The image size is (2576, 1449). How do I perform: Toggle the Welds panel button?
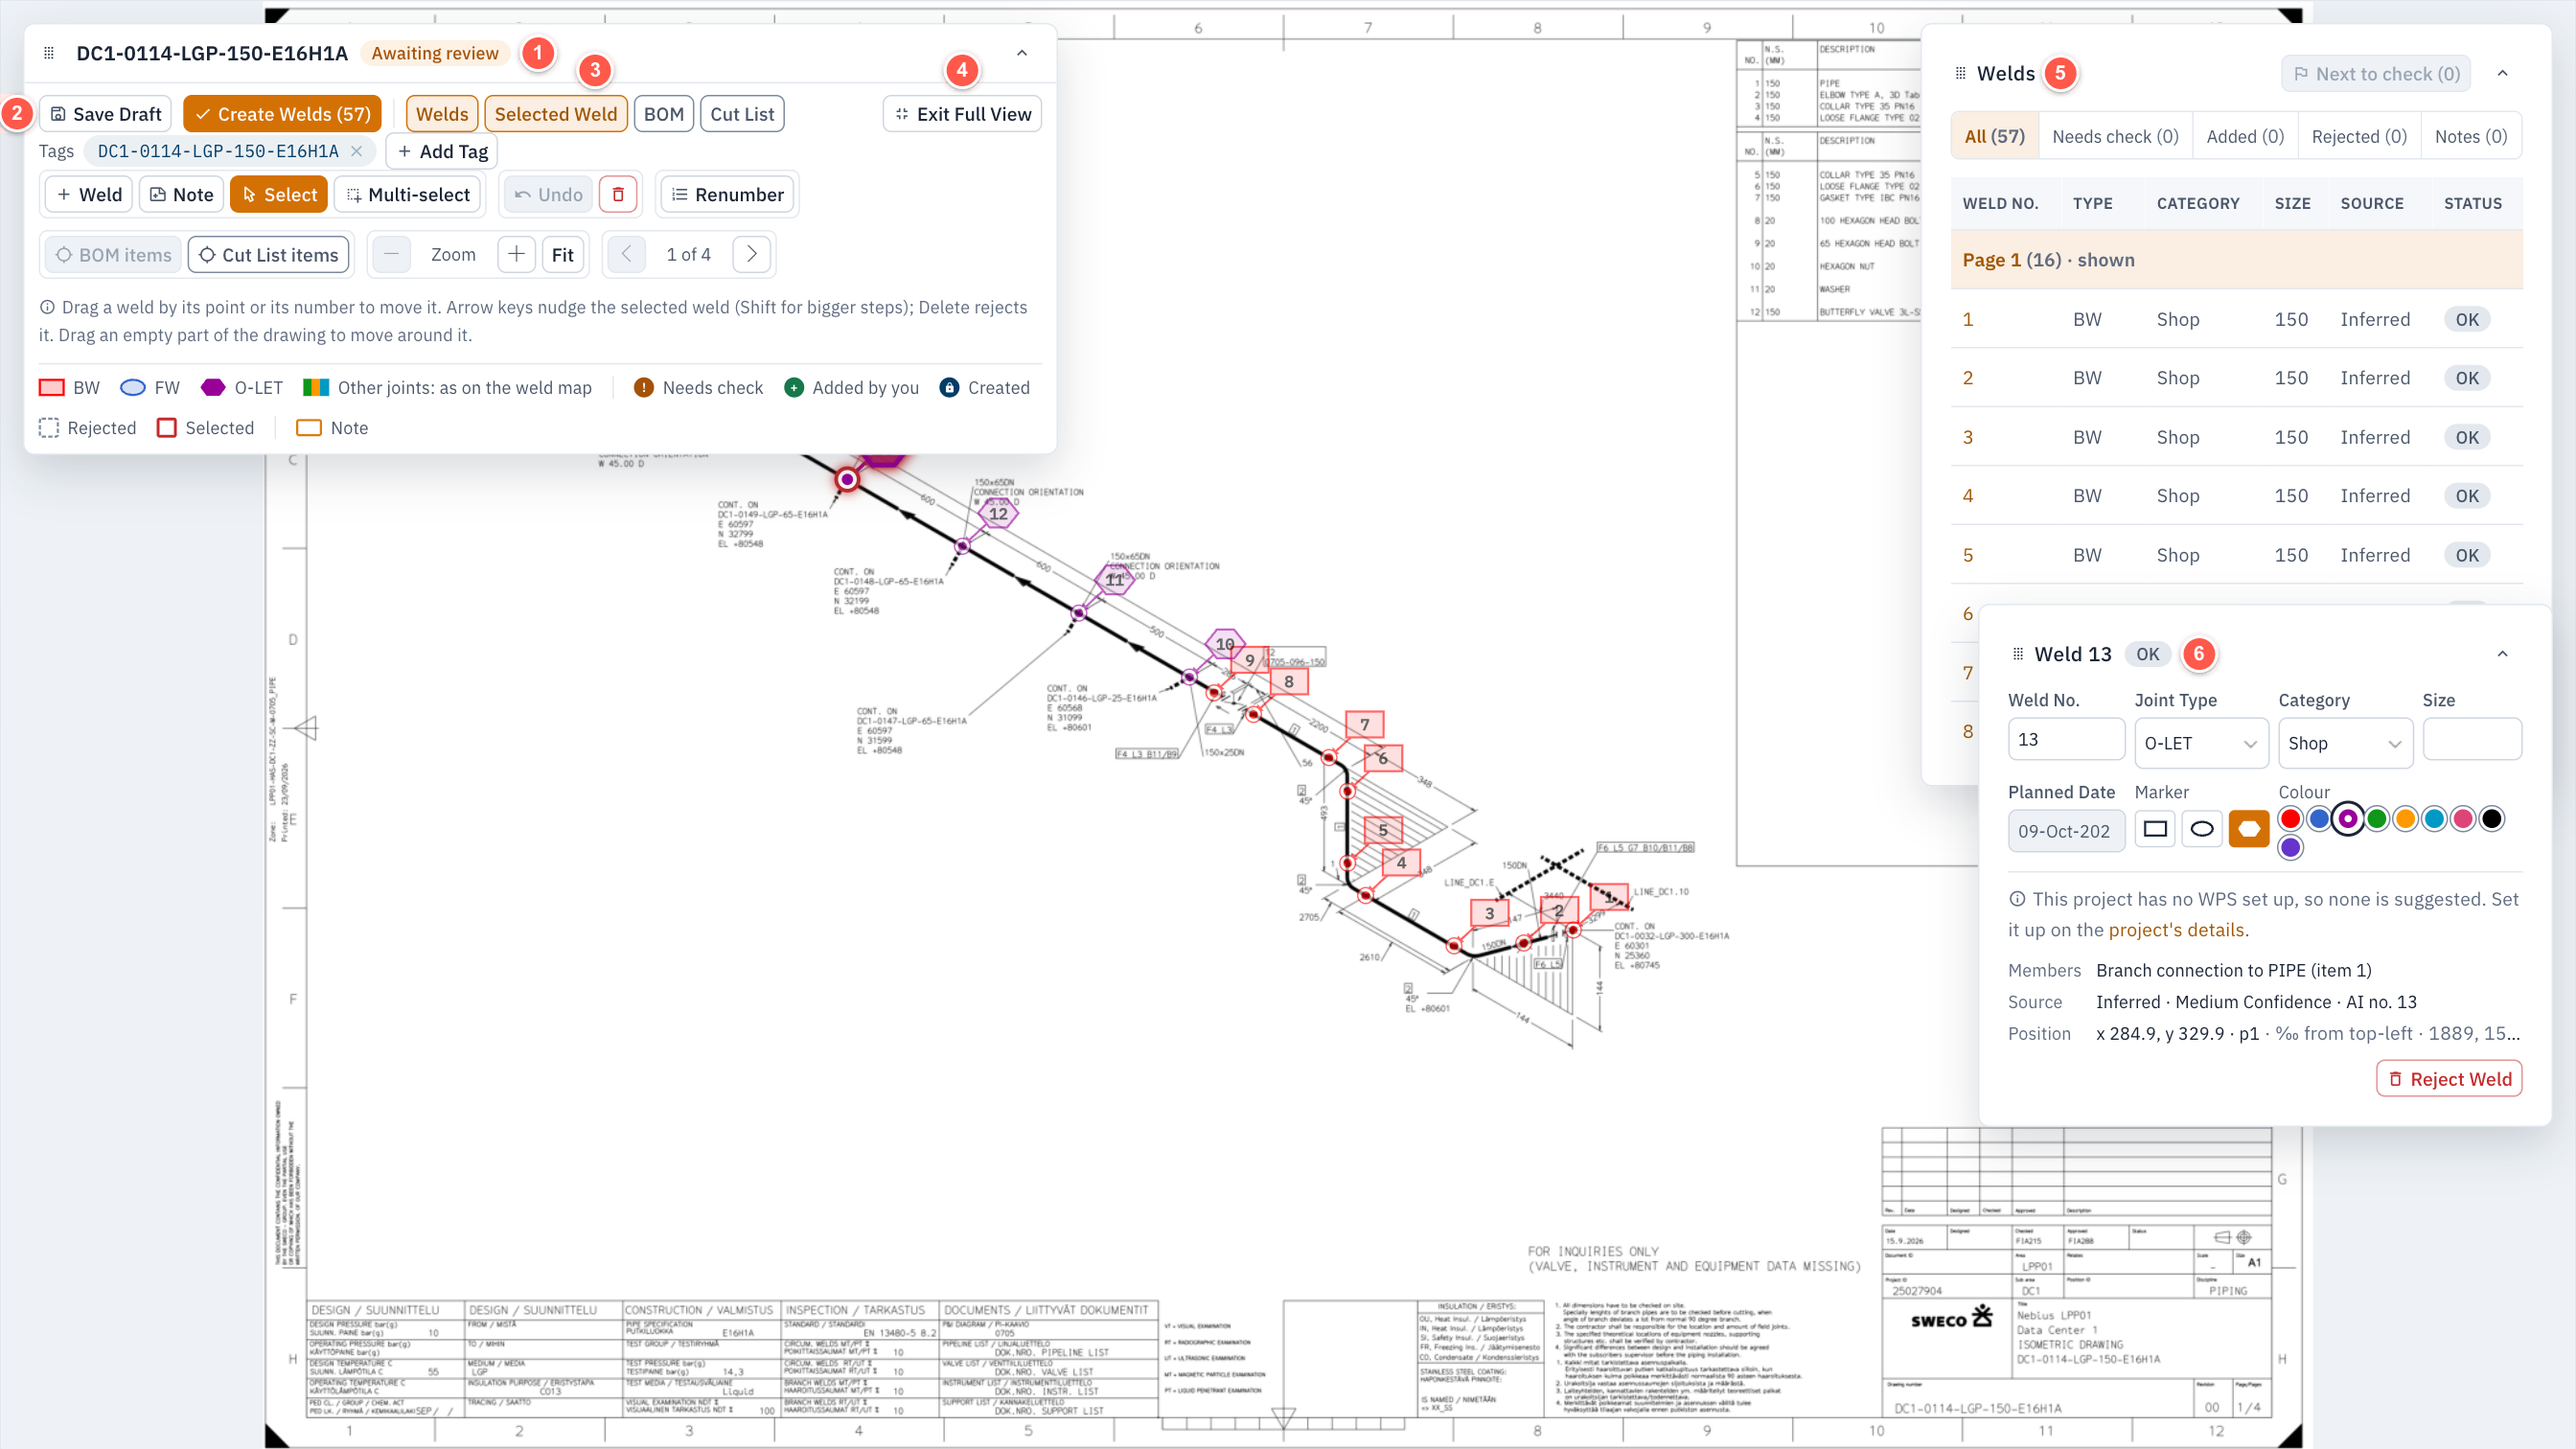[x=442, y=113]
